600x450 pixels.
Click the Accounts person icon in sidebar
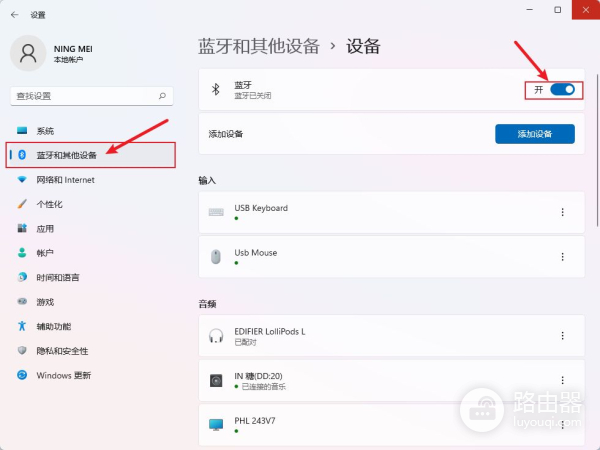pos(22,253)
